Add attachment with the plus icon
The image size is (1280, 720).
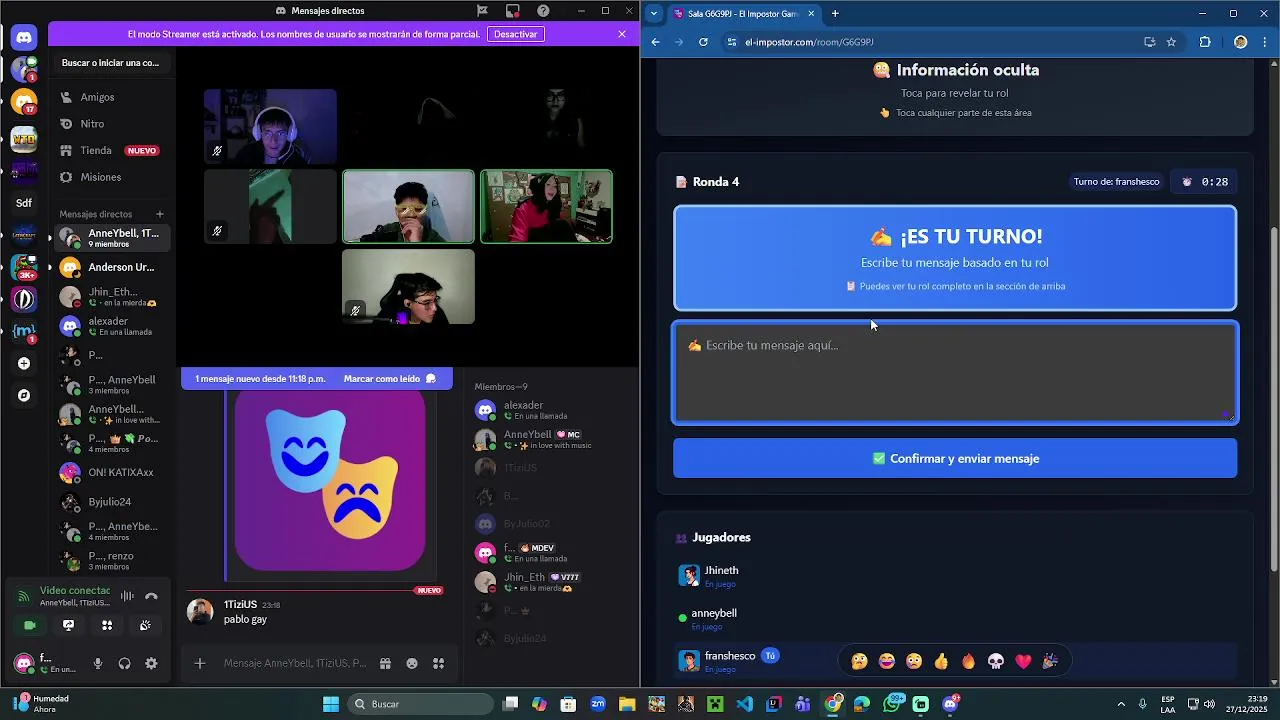point(200,663)
